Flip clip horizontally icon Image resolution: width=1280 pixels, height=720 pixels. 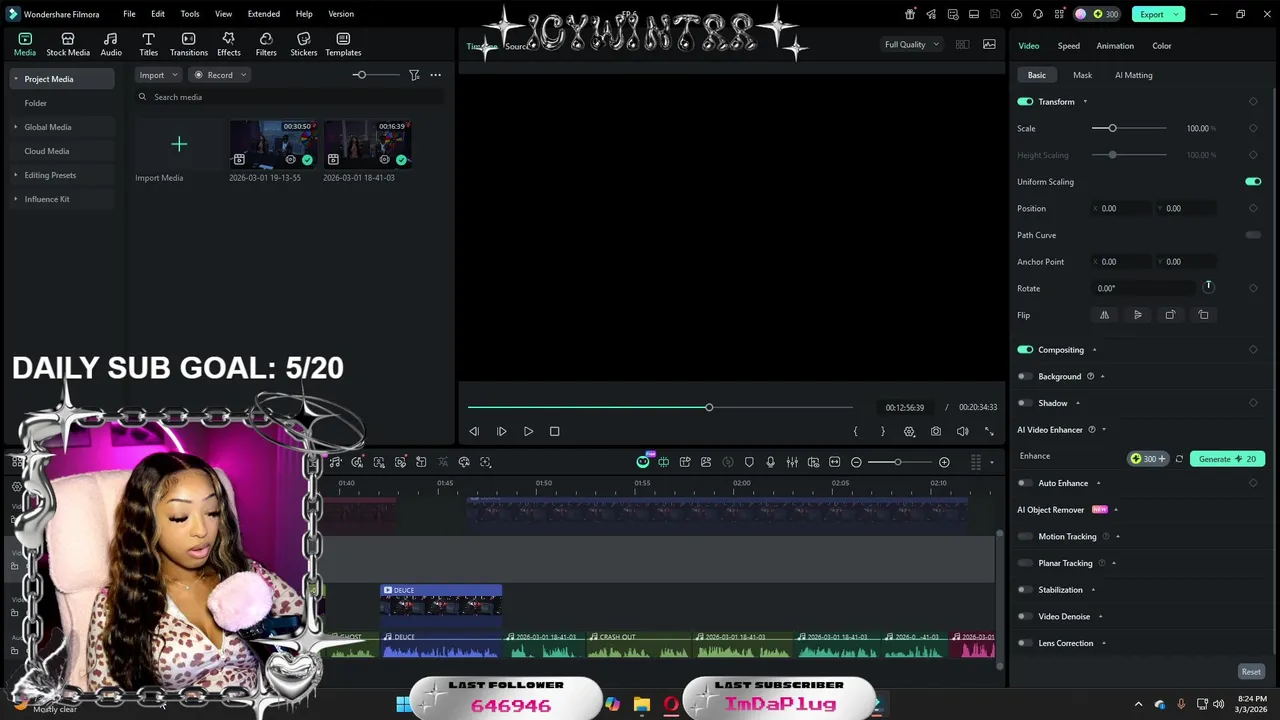(x=1105, y=315)
